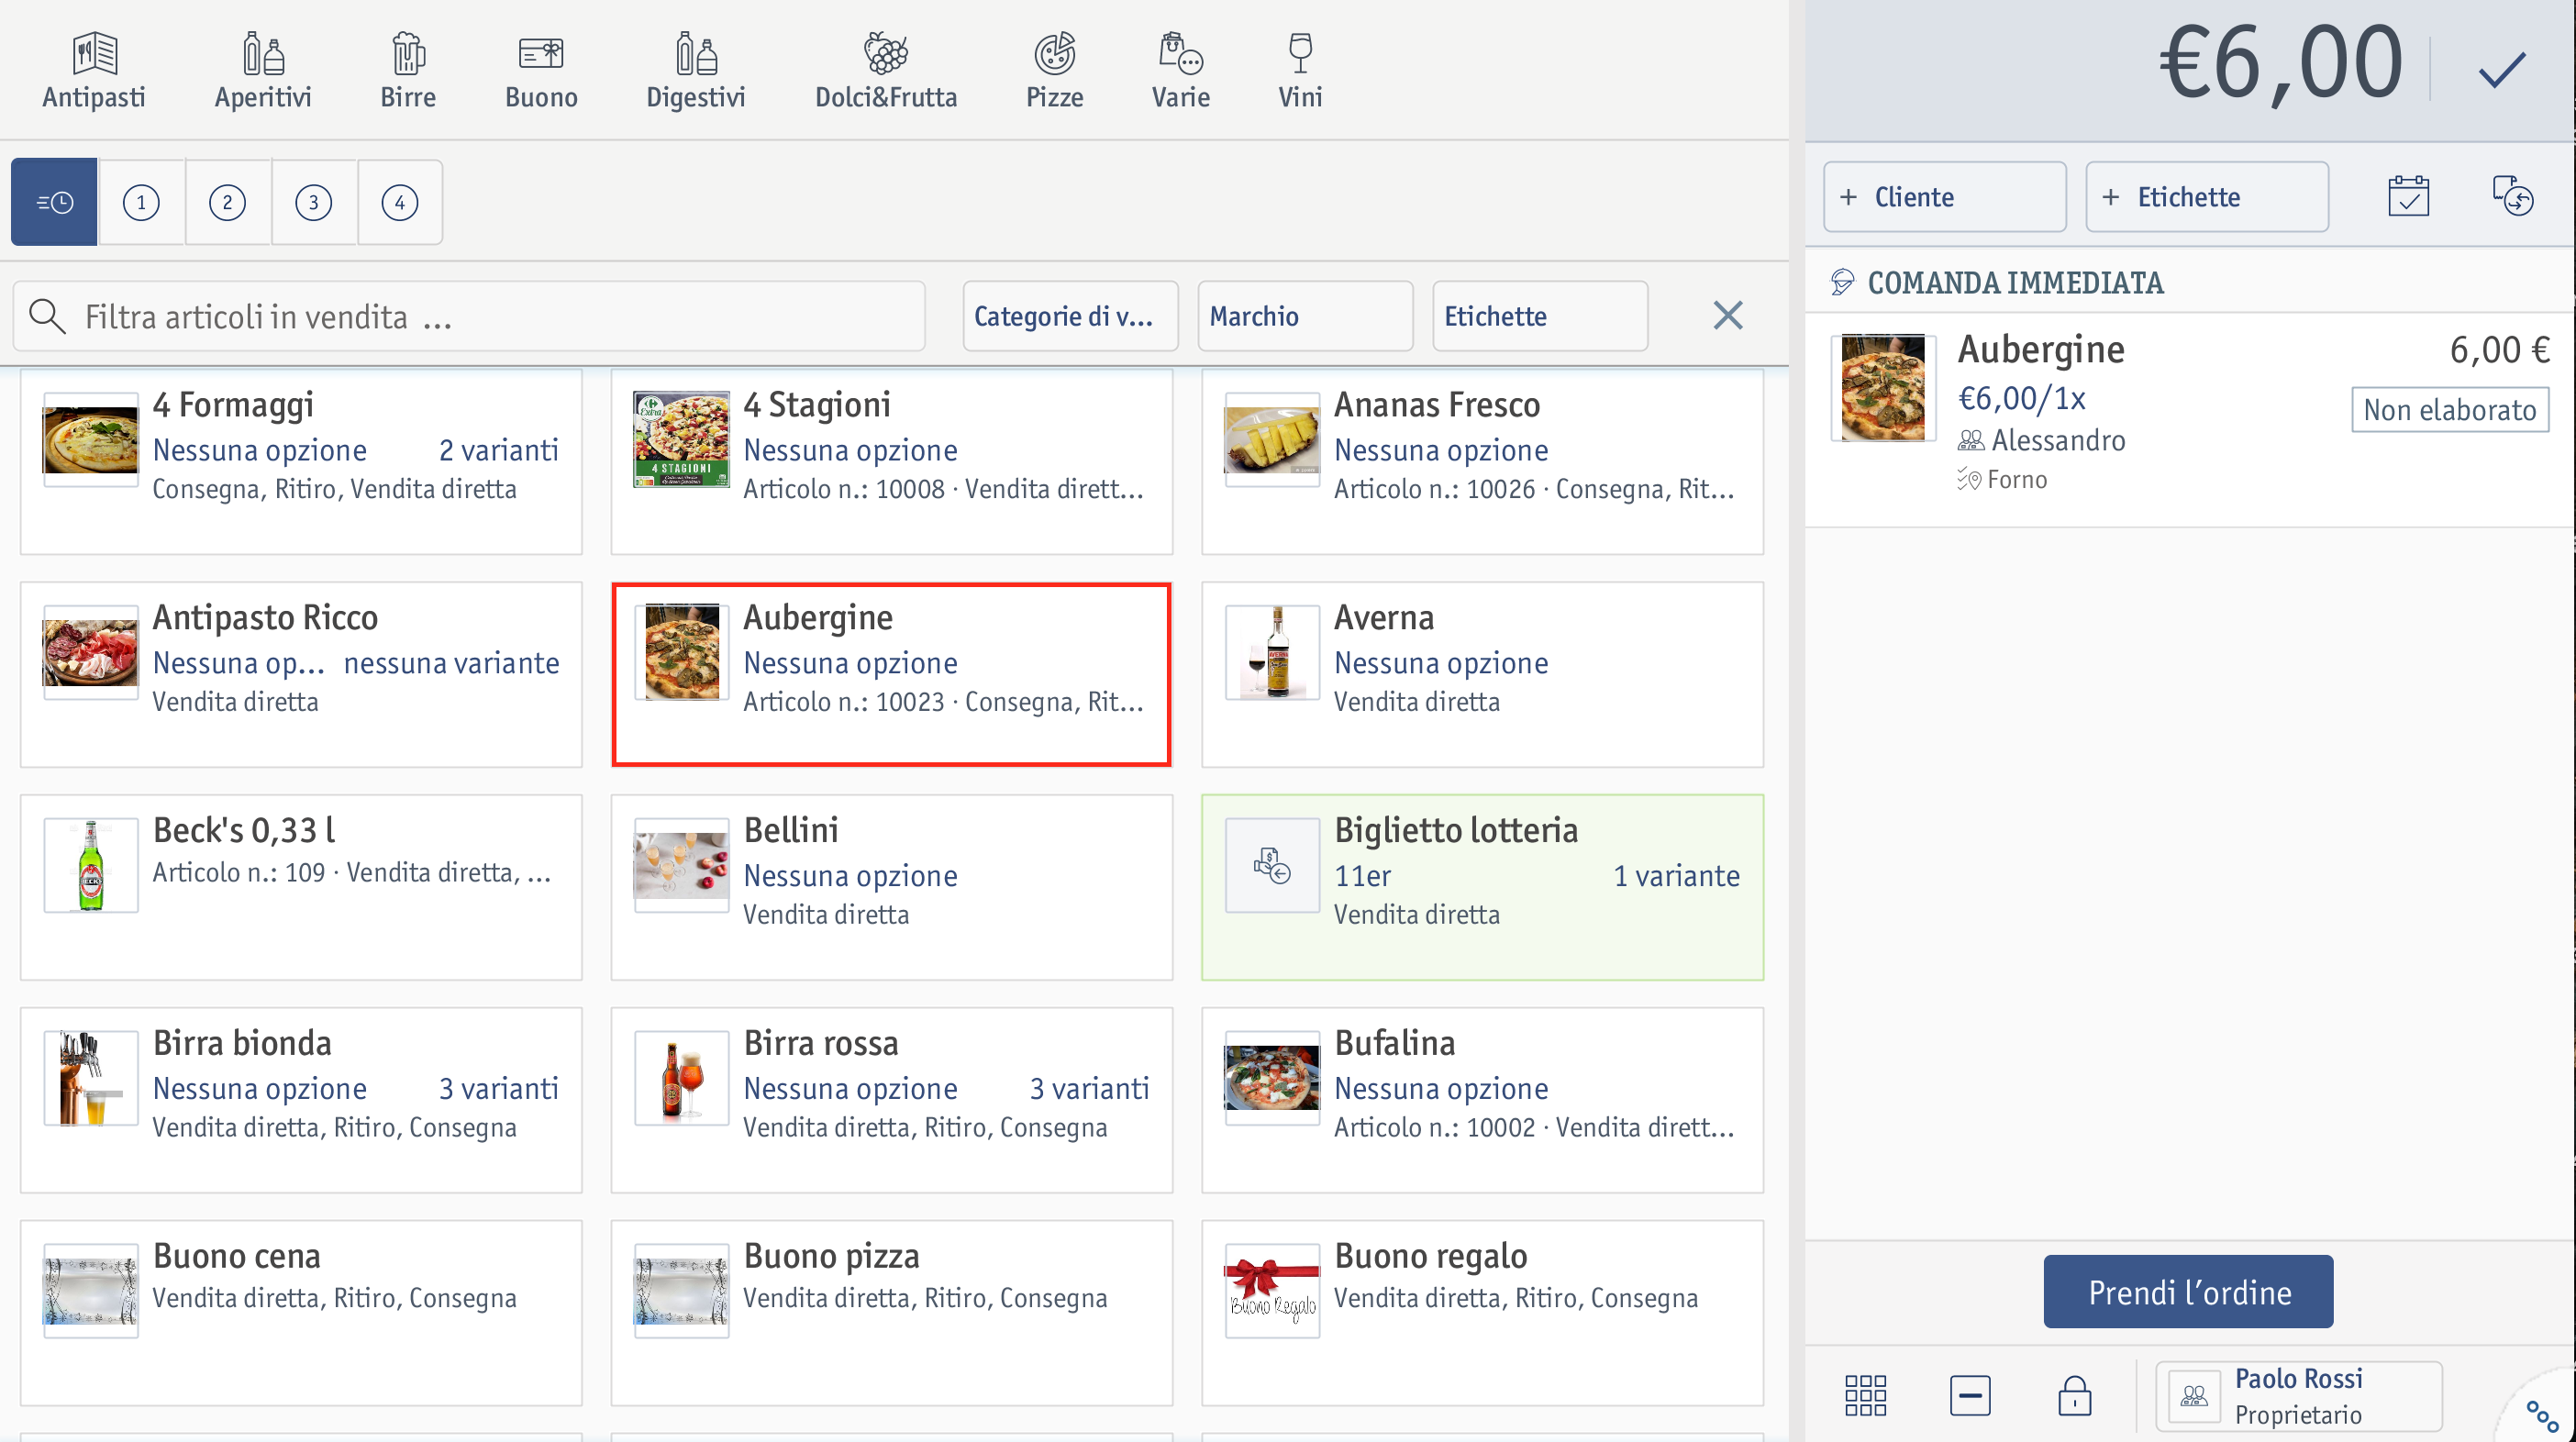Select the recent items list tab
This screenshot has width=2576, height=1442.
[x=54, y=202]
